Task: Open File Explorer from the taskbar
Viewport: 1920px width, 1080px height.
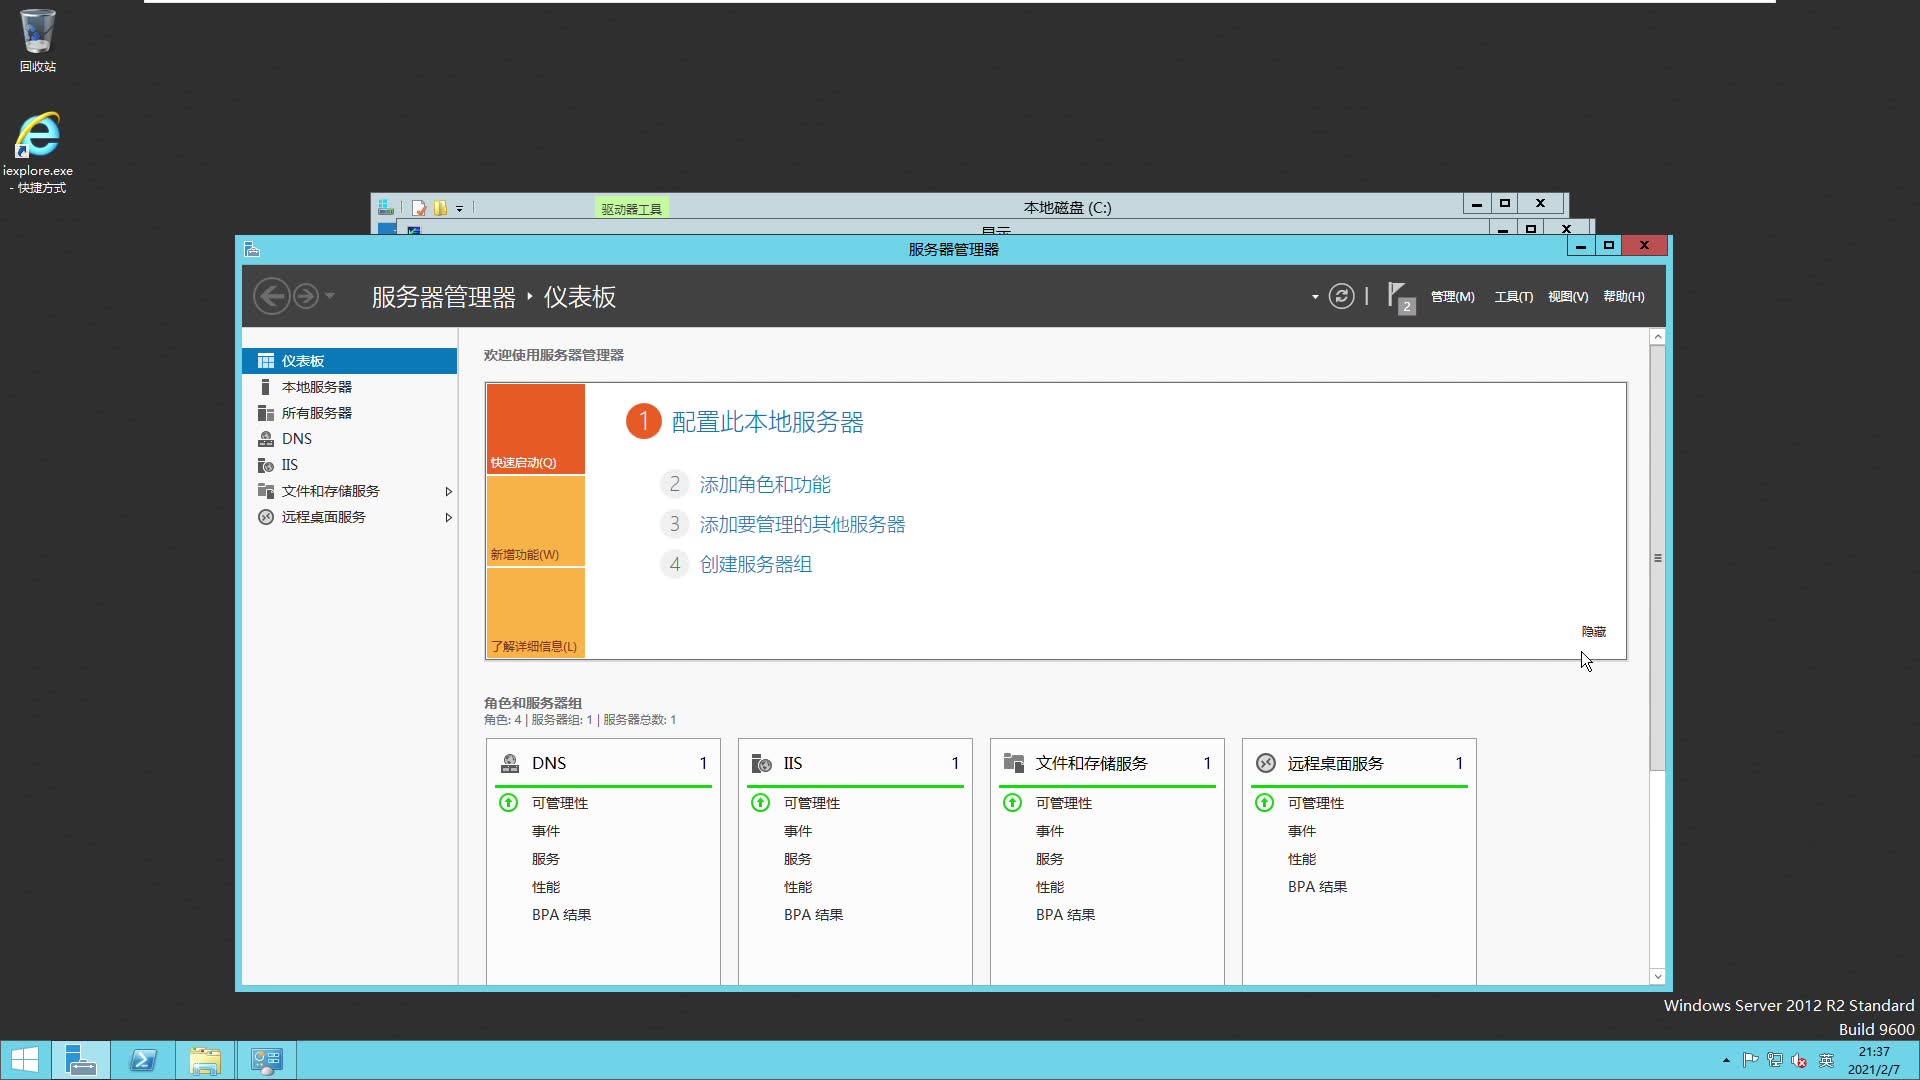Action: (x=205, y=1060)
